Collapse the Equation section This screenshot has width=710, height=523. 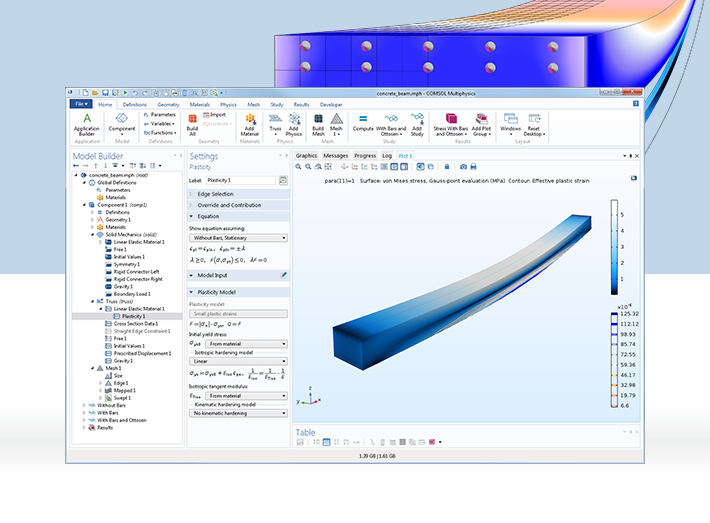click(x=238, y=216)
